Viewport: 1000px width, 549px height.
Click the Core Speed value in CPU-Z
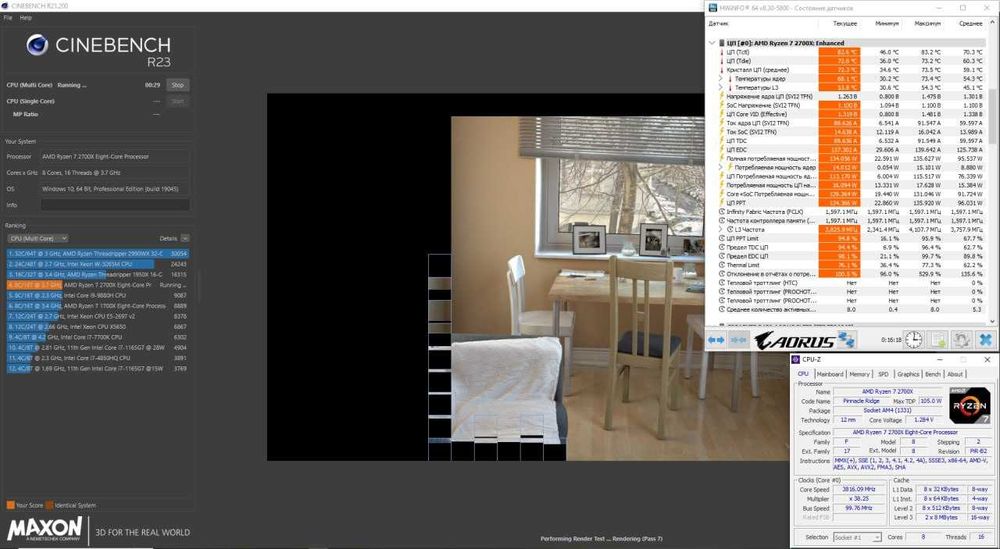tap(859, 489)
